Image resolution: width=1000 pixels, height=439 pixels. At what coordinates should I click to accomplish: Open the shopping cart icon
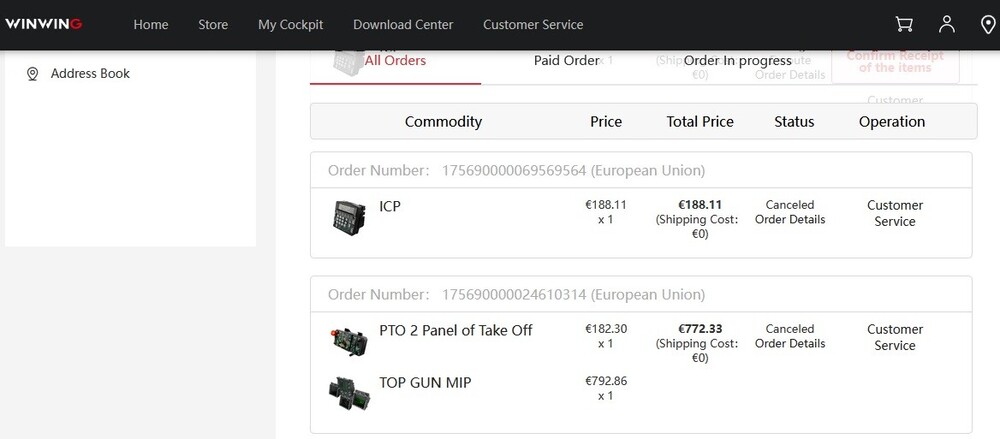904,24
